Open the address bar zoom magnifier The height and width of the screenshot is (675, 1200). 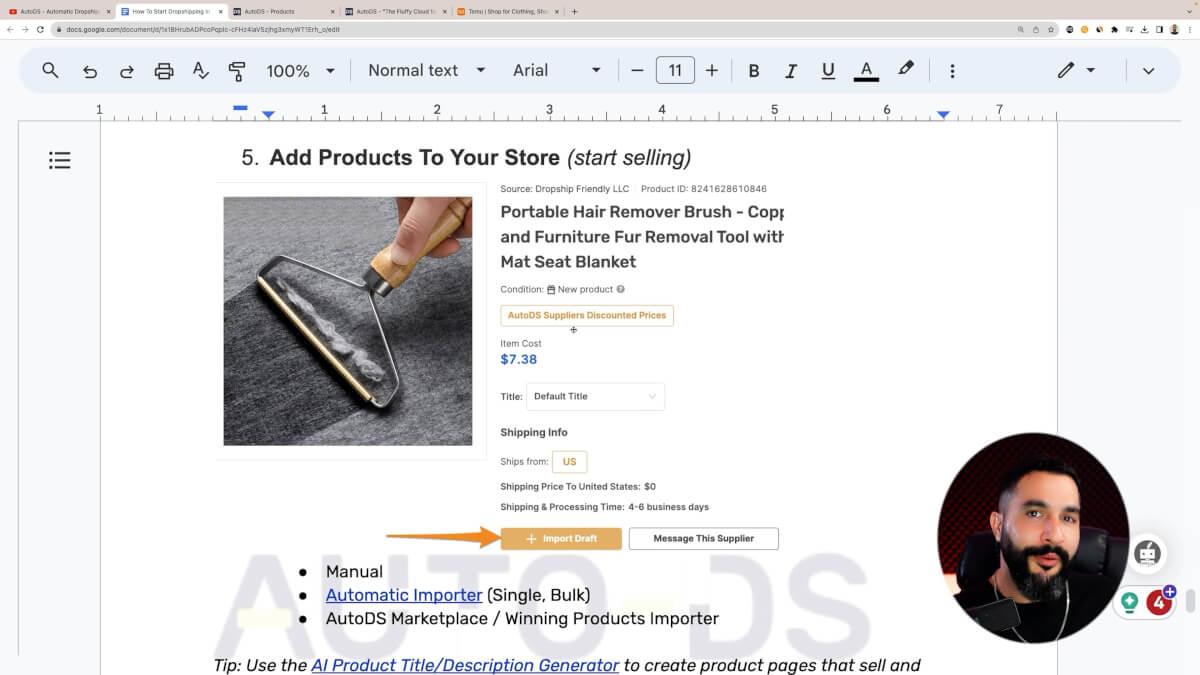(1020, 30)
